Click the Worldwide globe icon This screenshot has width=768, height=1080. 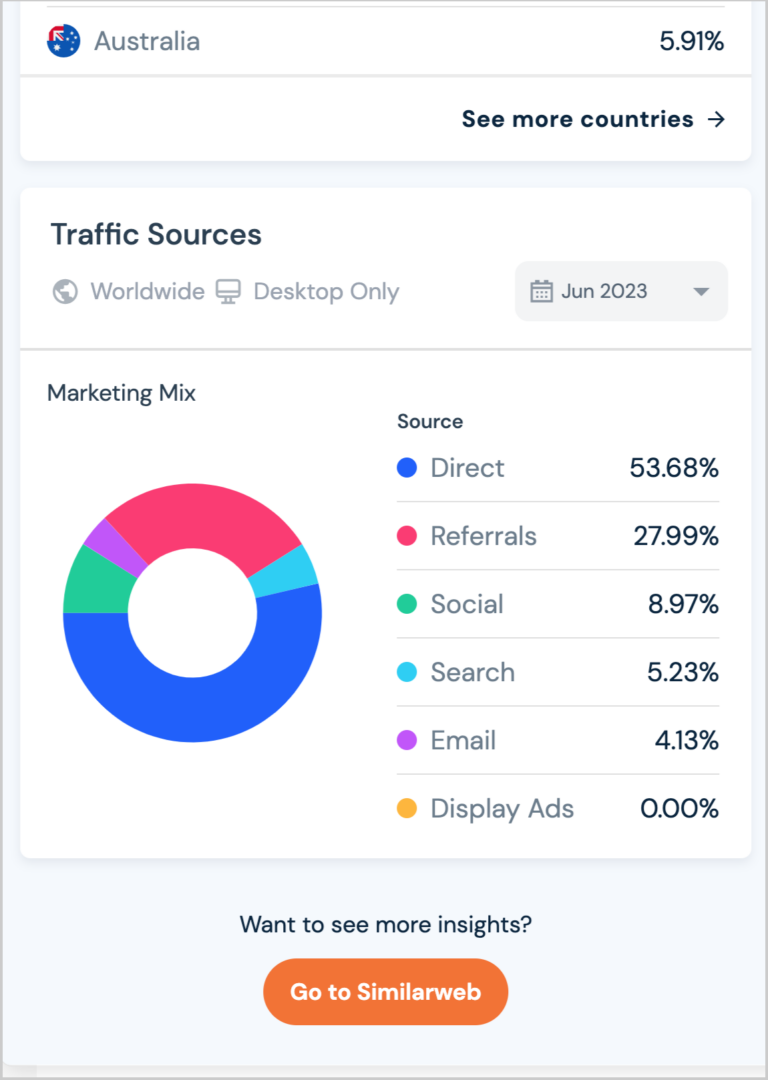click(x=65, y=291)
